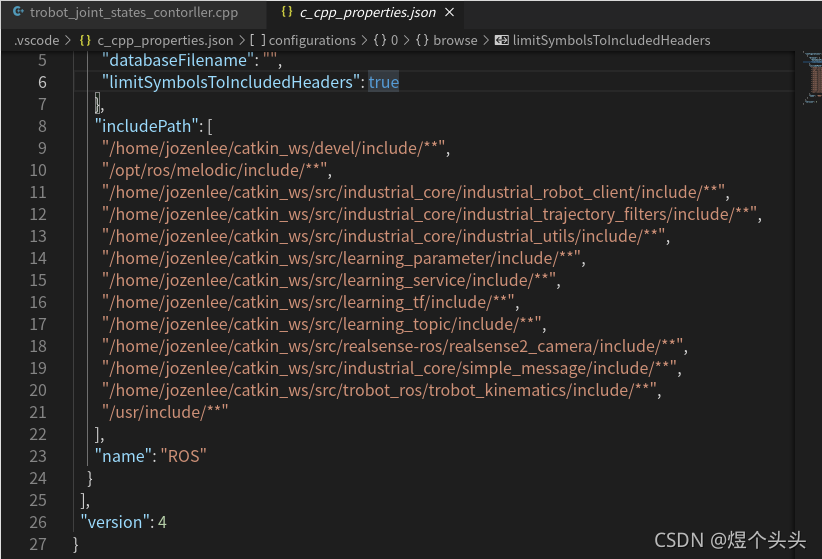Click the industrial_robot_client include path
The image size is (822, 559).
[414, 192]
